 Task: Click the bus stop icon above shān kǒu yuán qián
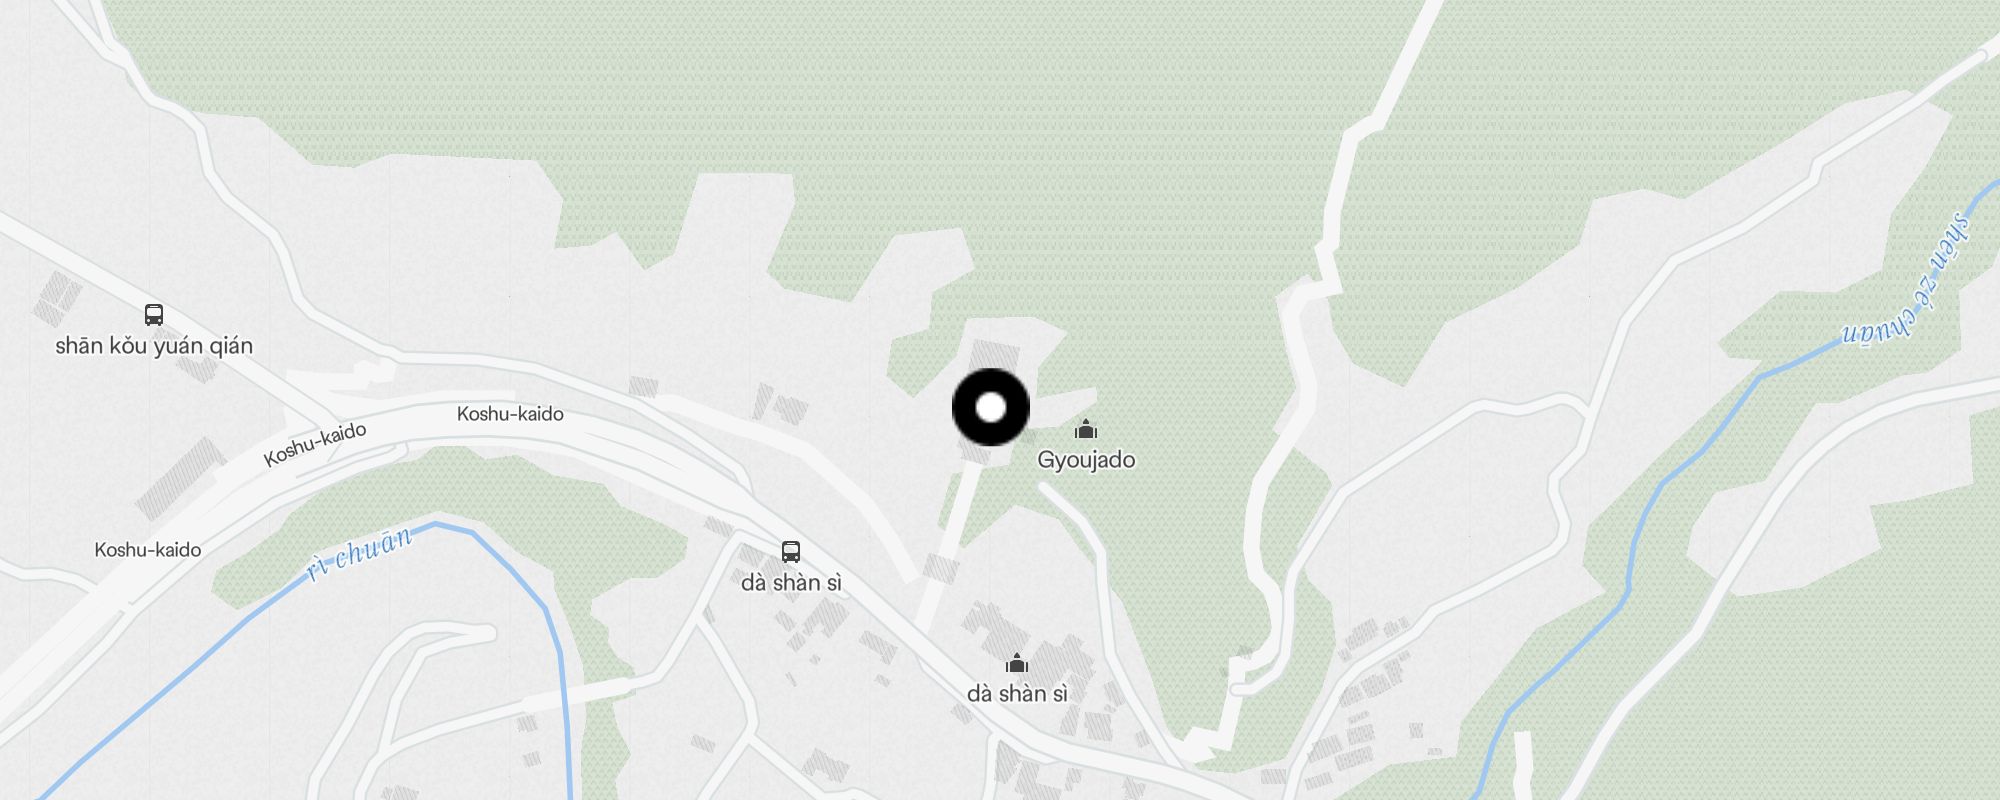pos(154,315)
